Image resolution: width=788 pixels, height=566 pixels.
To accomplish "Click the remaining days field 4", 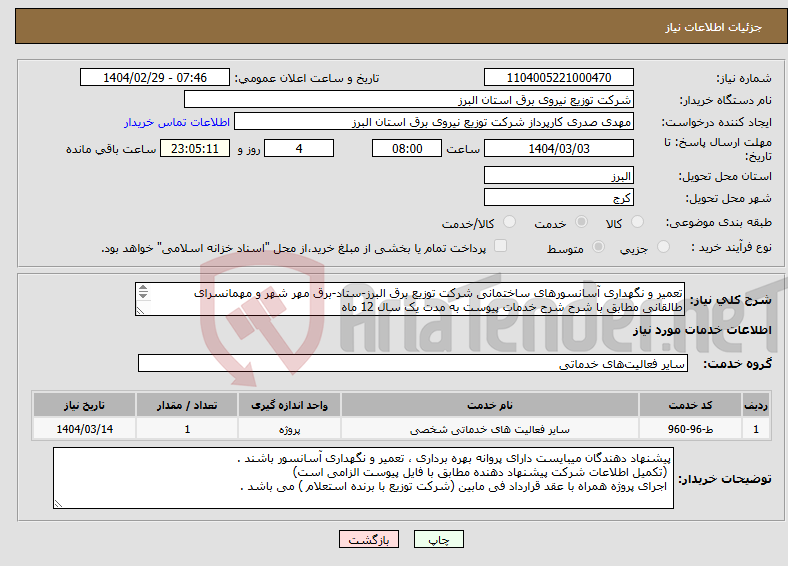I will click(299, 148).
